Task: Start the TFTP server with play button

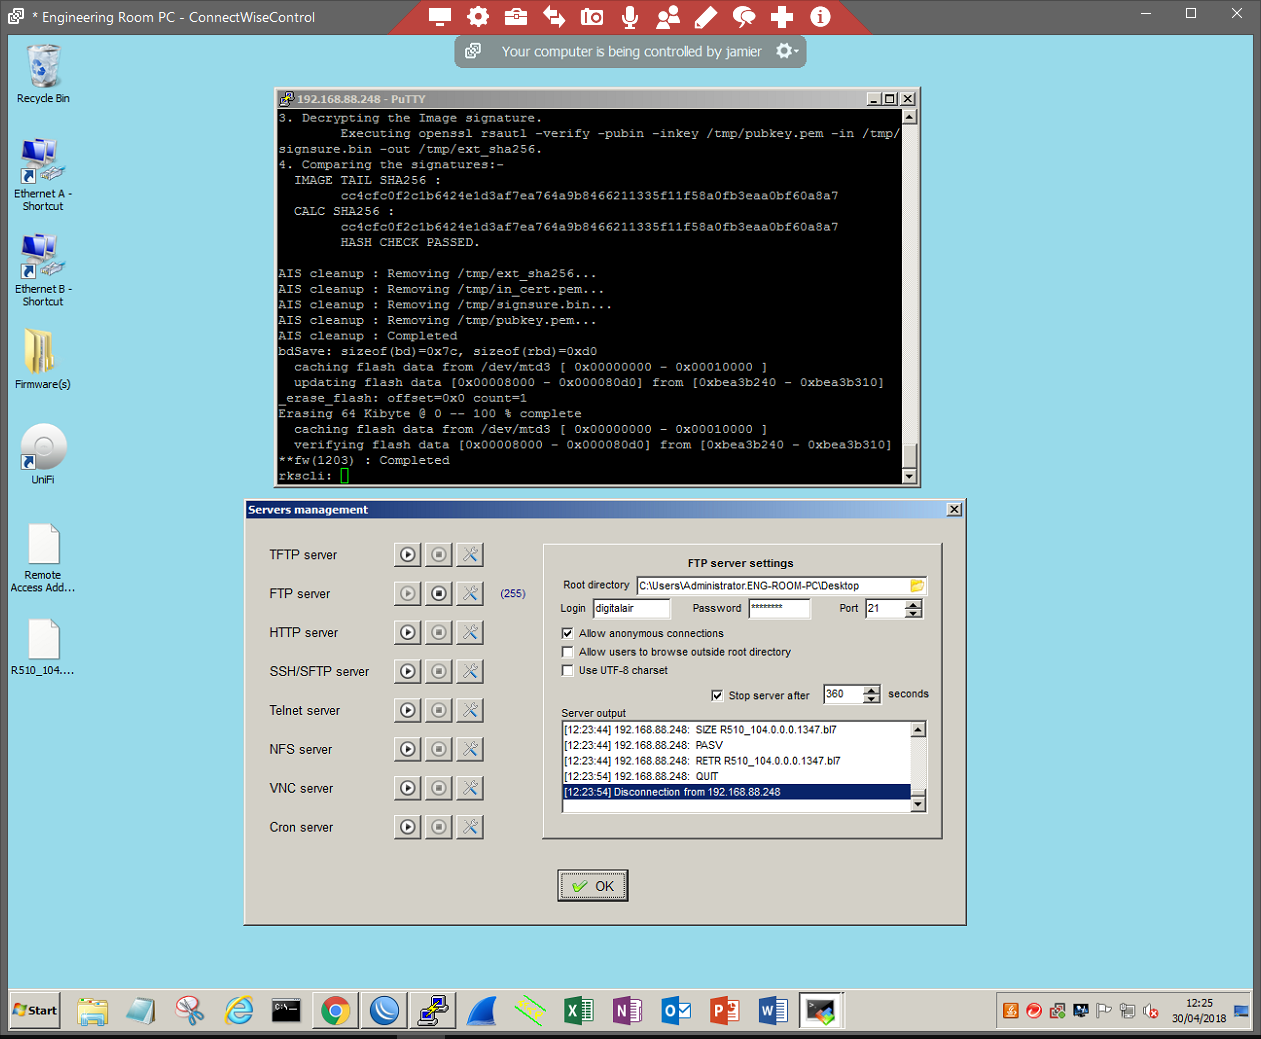Action: 407,555
